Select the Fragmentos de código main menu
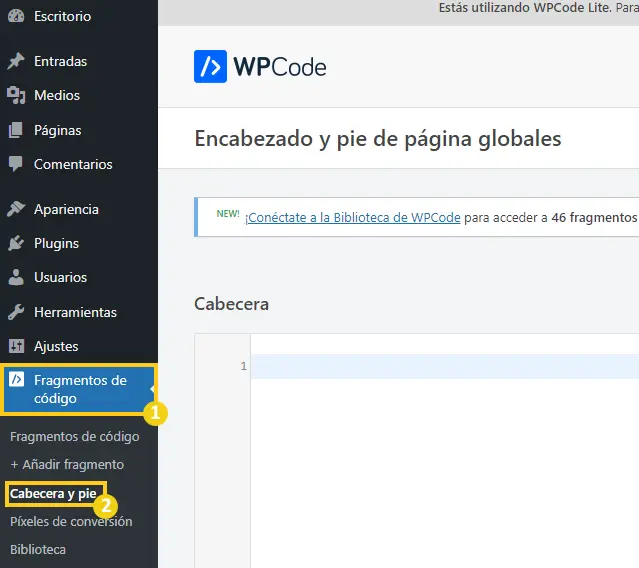639x568 pixels. coord(79,389)
